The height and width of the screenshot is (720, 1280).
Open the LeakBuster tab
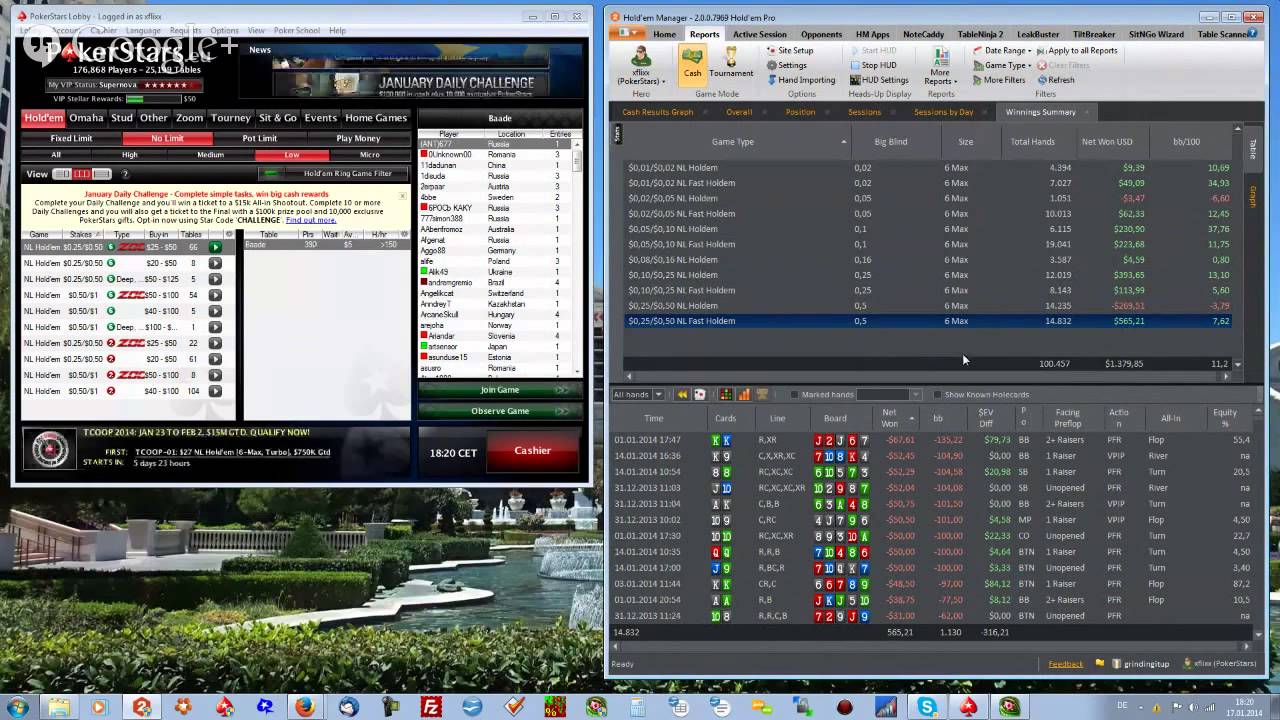coord(1038,34)
